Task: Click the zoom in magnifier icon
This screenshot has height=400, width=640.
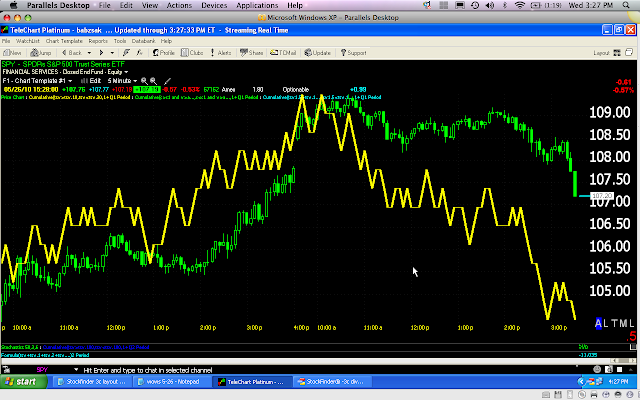Action: point(144,81)
